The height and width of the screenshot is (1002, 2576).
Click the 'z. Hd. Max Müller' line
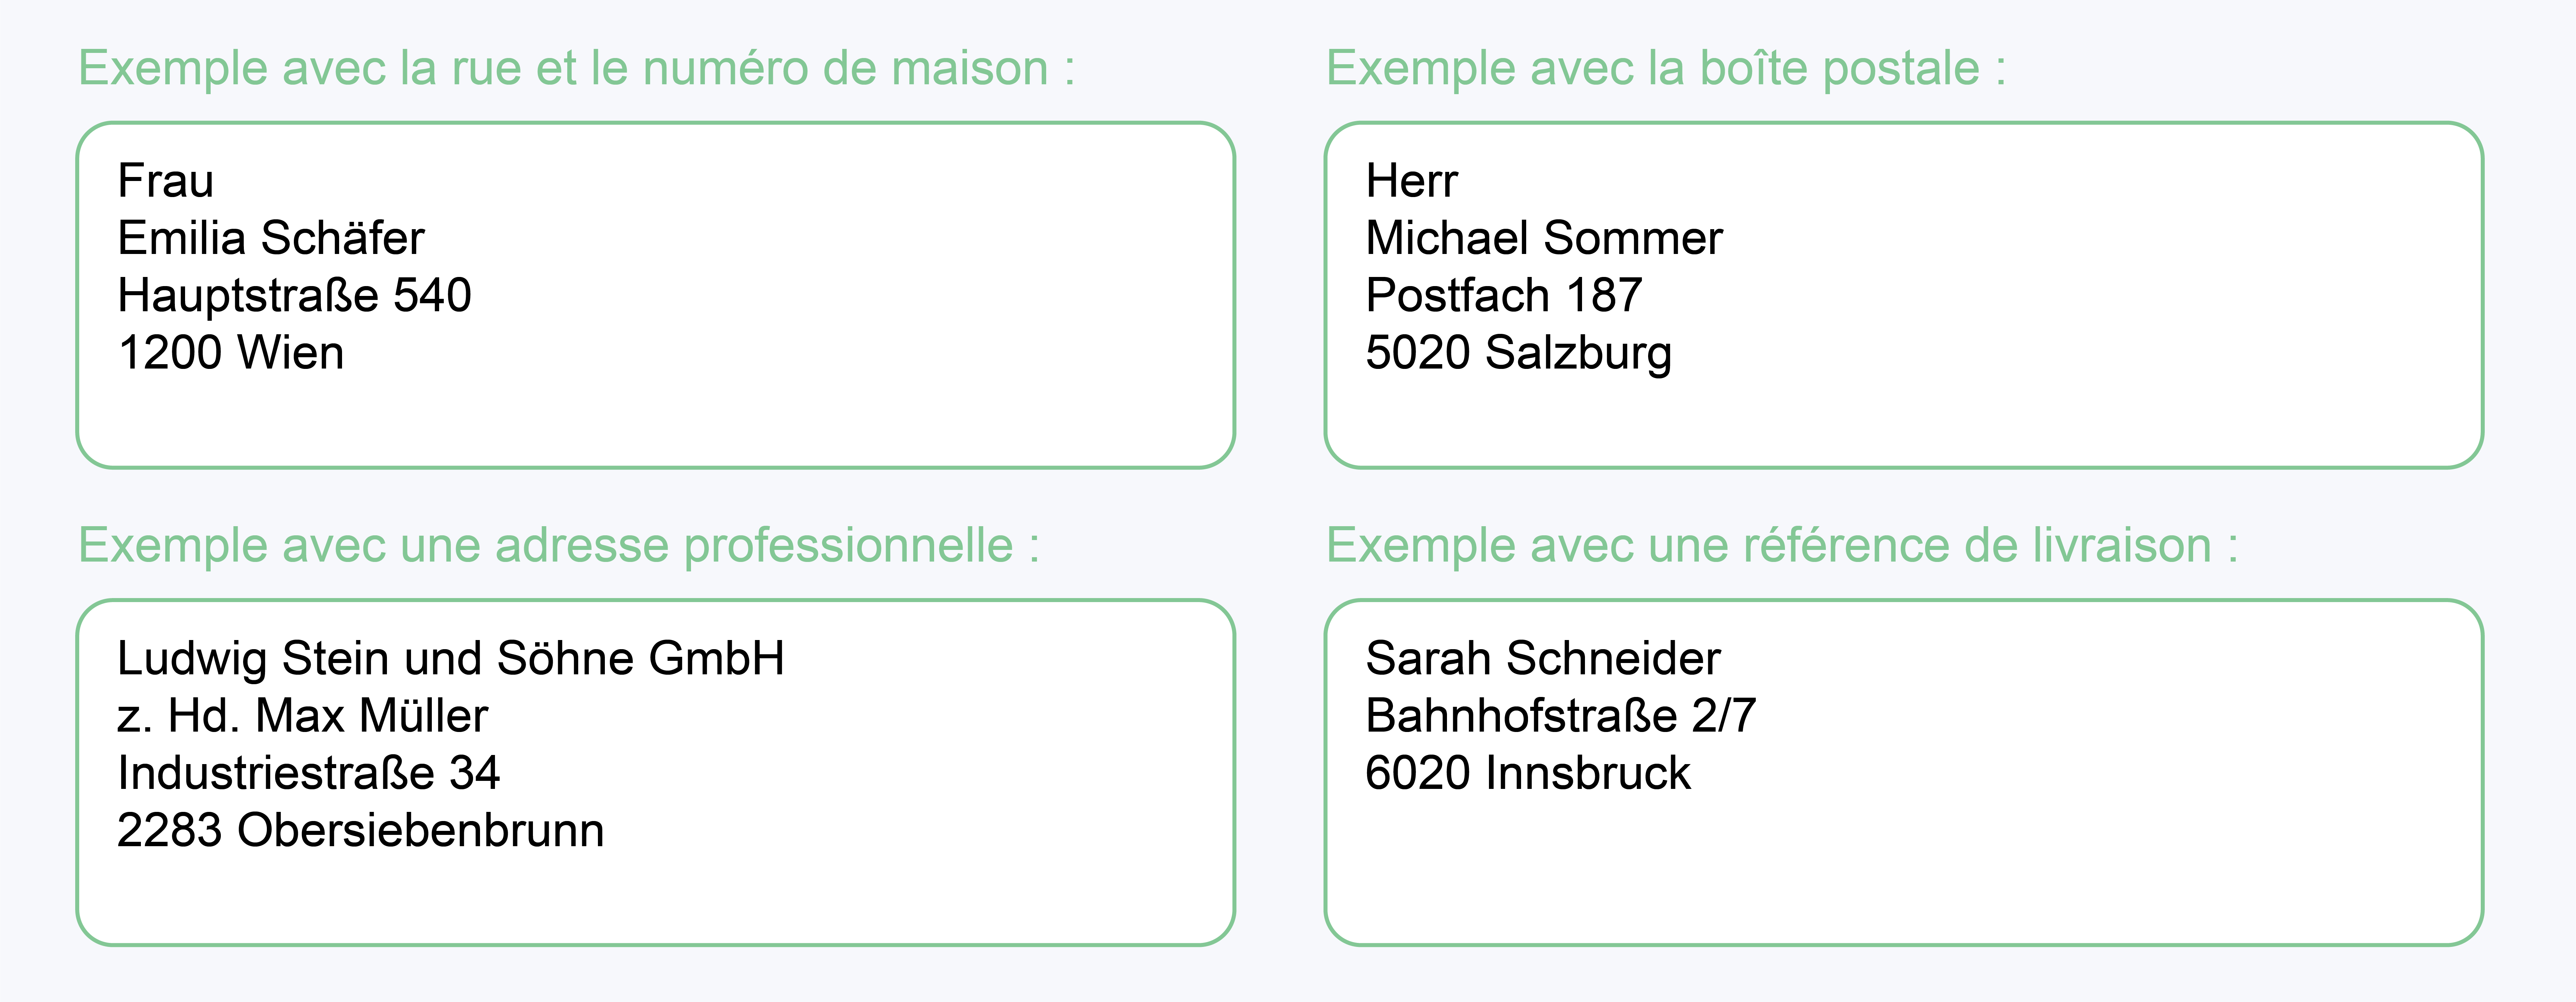302,716
